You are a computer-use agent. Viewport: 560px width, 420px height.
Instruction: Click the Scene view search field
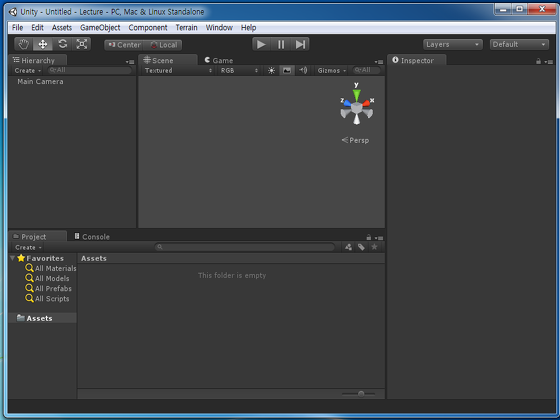[x=366, y=70]
